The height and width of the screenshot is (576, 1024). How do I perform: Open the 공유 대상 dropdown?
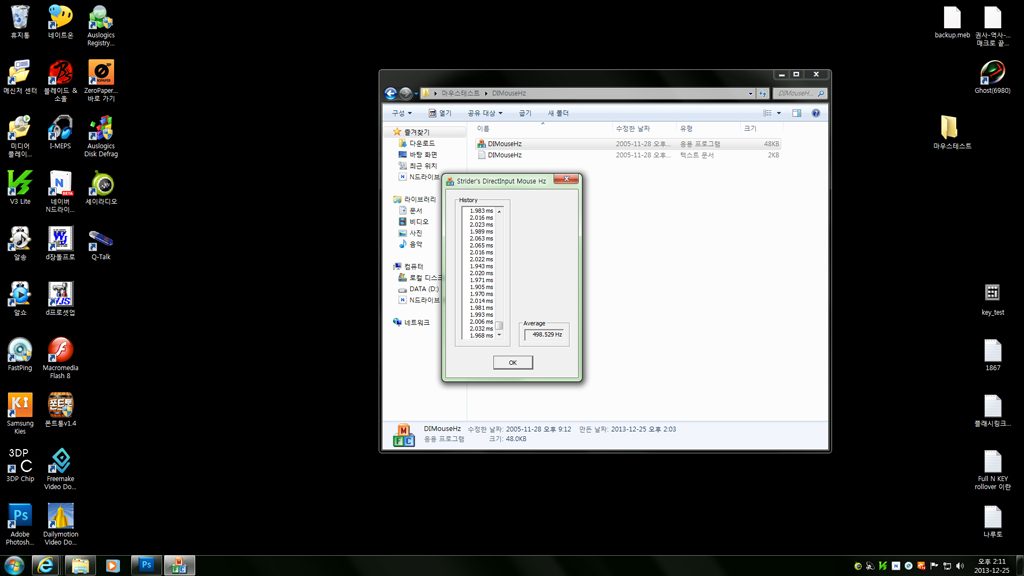tap(485, 113)
